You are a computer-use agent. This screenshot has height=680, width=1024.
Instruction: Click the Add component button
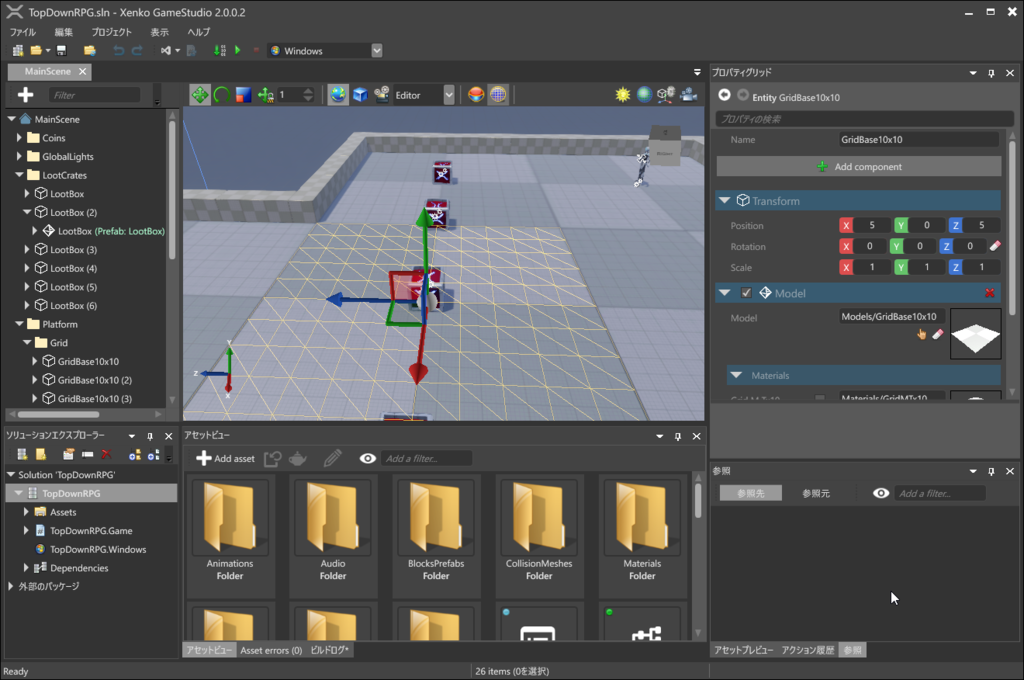coord(858,166)
